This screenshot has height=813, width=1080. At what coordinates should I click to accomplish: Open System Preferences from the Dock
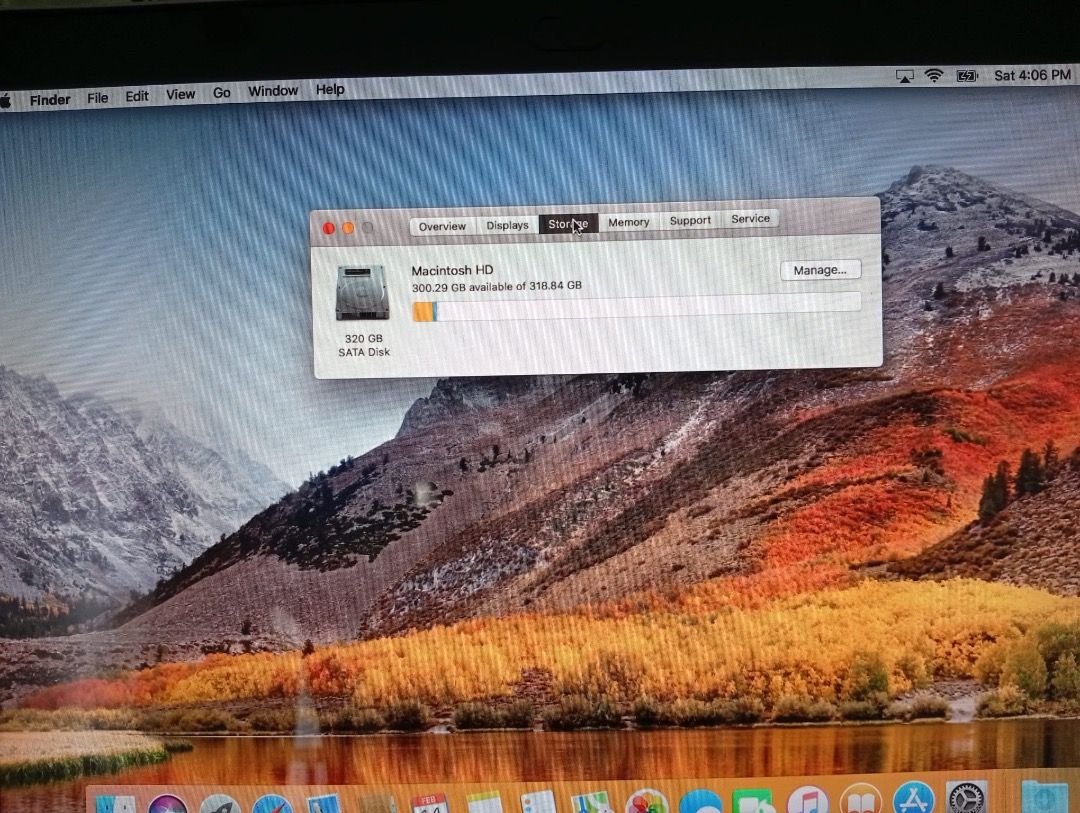(x=966, y=796)
